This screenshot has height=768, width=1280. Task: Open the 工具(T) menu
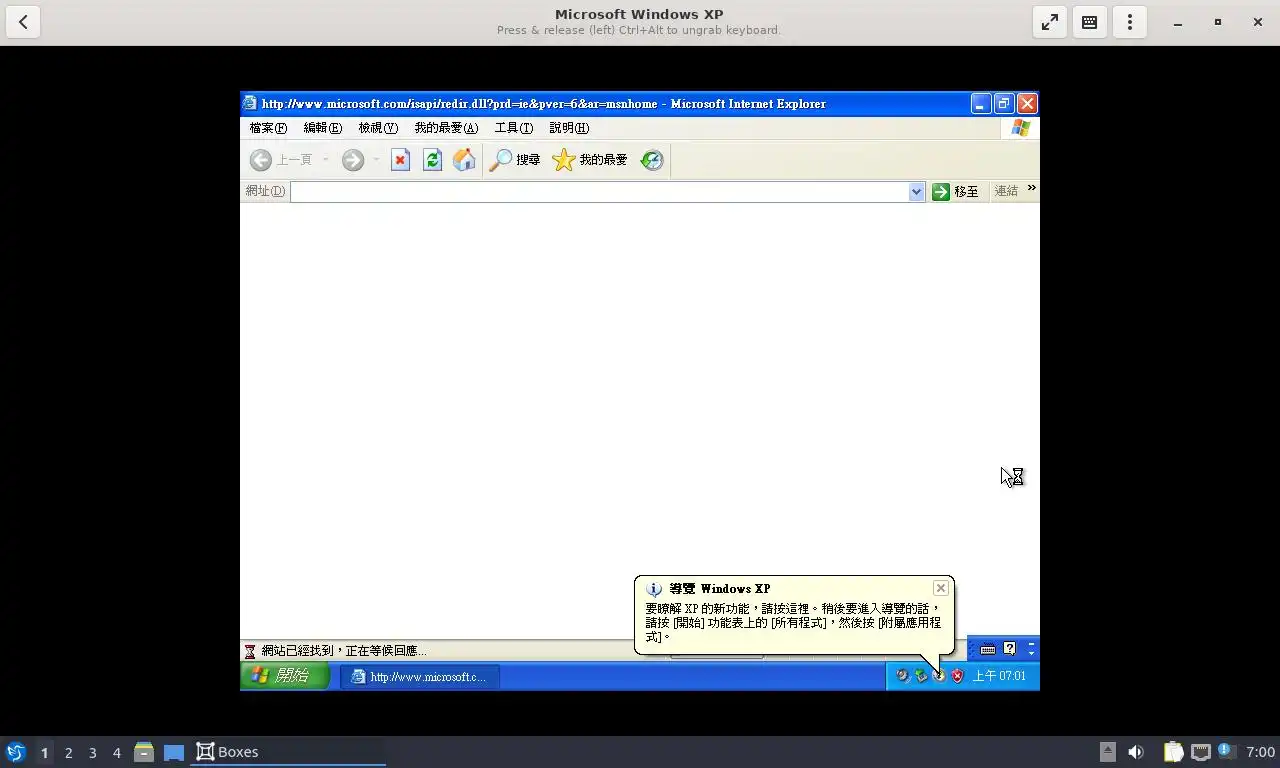coord(513,128)
